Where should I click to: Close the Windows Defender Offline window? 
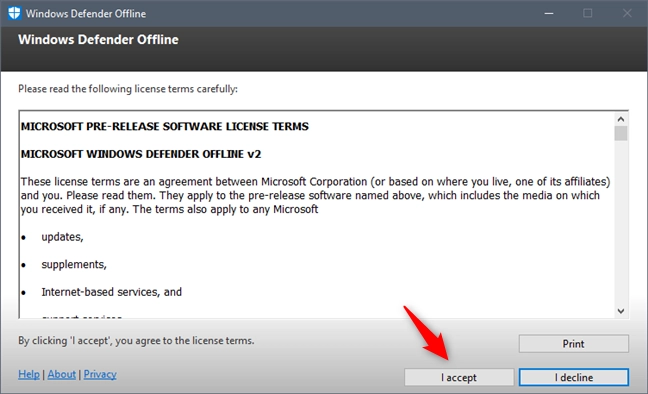(x=627, y=13)
